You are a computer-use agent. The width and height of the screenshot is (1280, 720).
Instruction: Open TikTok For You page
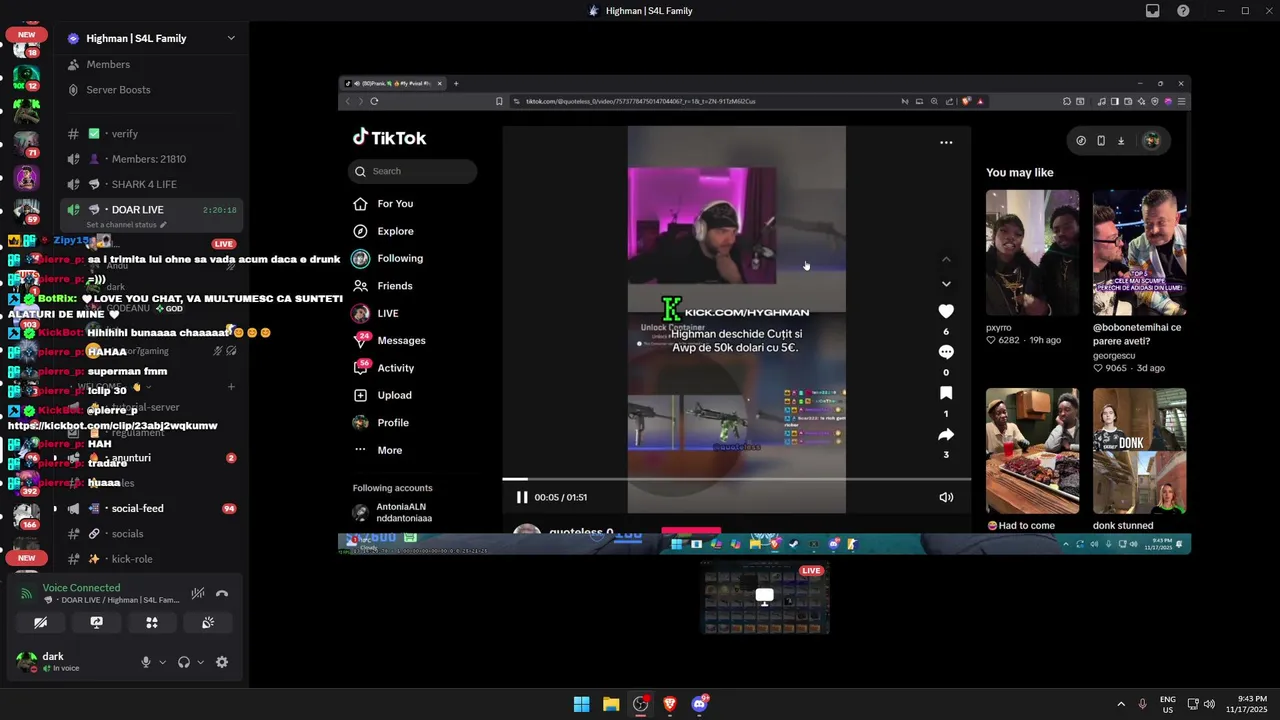395,204
